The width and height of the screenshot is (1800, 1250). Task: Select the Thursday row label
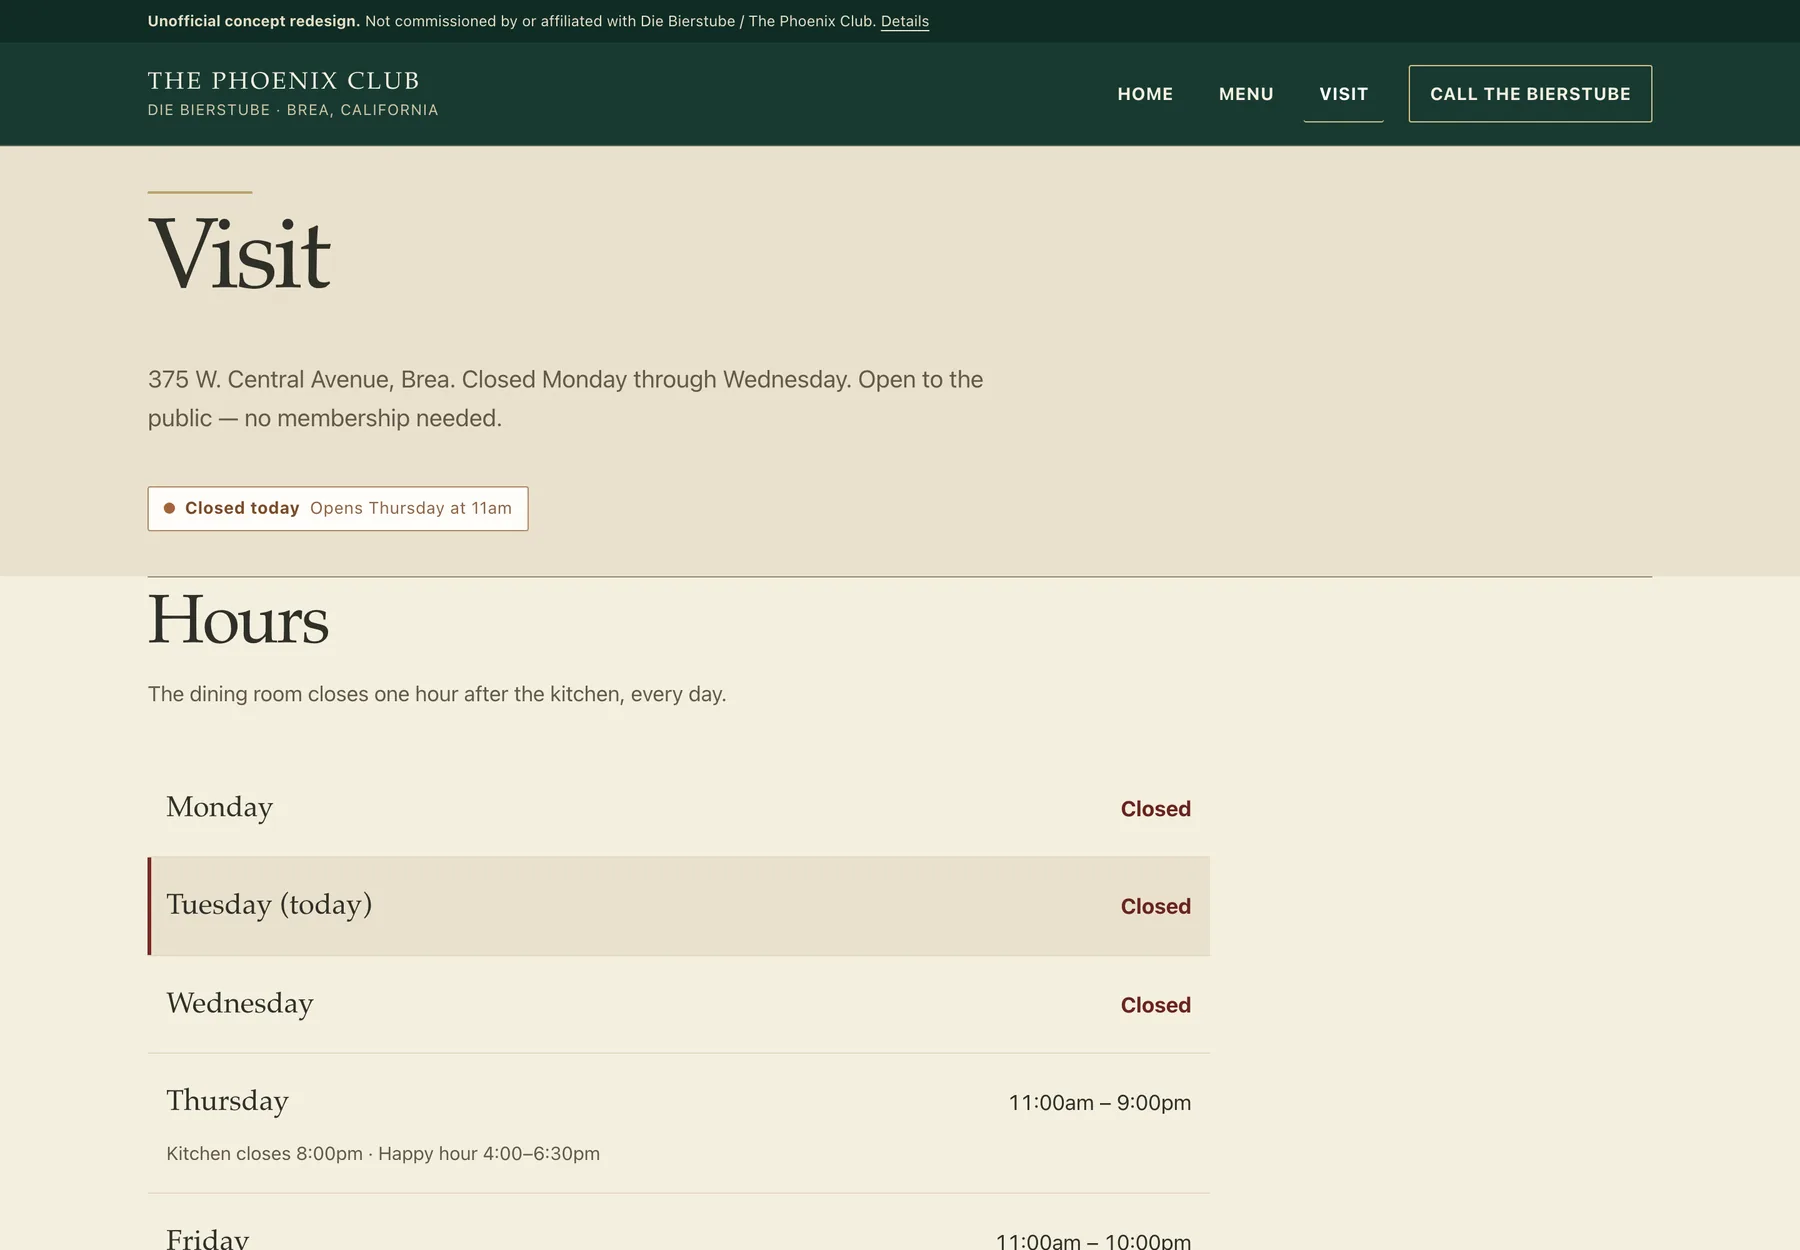point(227,1101)
